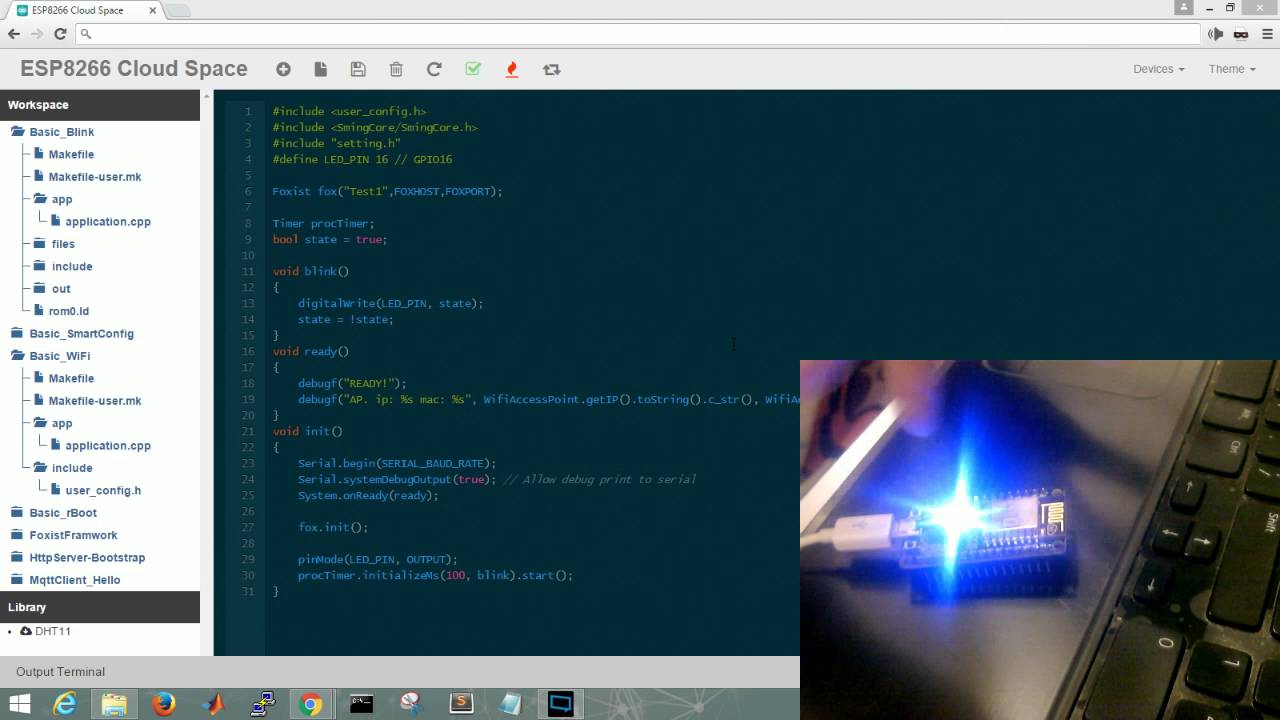This screenshot has width=1280, height=720.
Task: Open Sublime Text from the taskbar
Action: coord(461,704)
